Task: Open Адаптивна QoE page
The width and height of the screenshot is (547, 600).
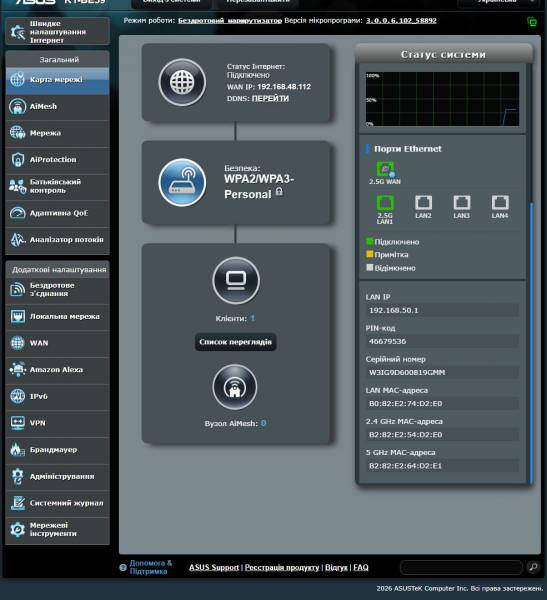Action: (58, 213)
